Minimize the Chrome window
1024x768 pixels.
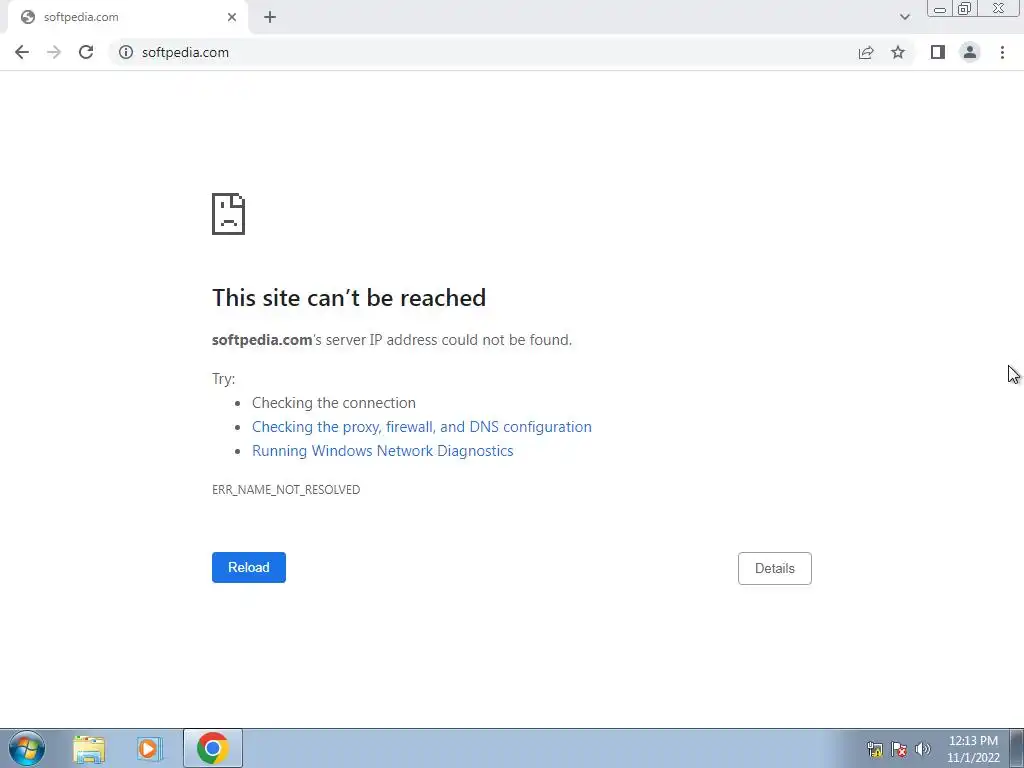pyautogui.click(x=940, y=8)
